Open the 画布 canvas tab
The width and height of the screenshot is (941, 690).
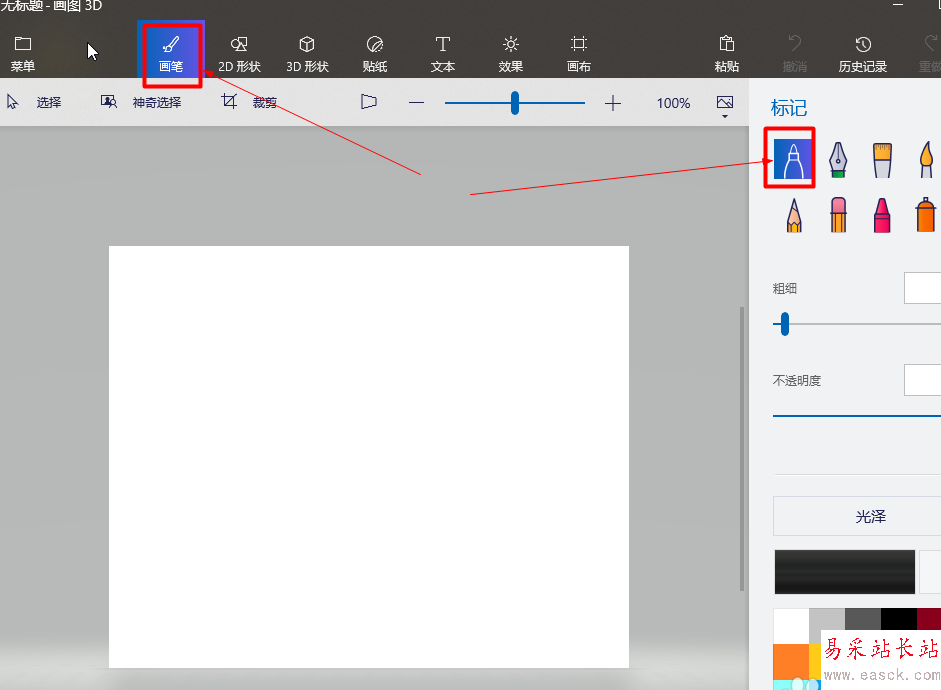pyautogui.click(x=579, y=53)
